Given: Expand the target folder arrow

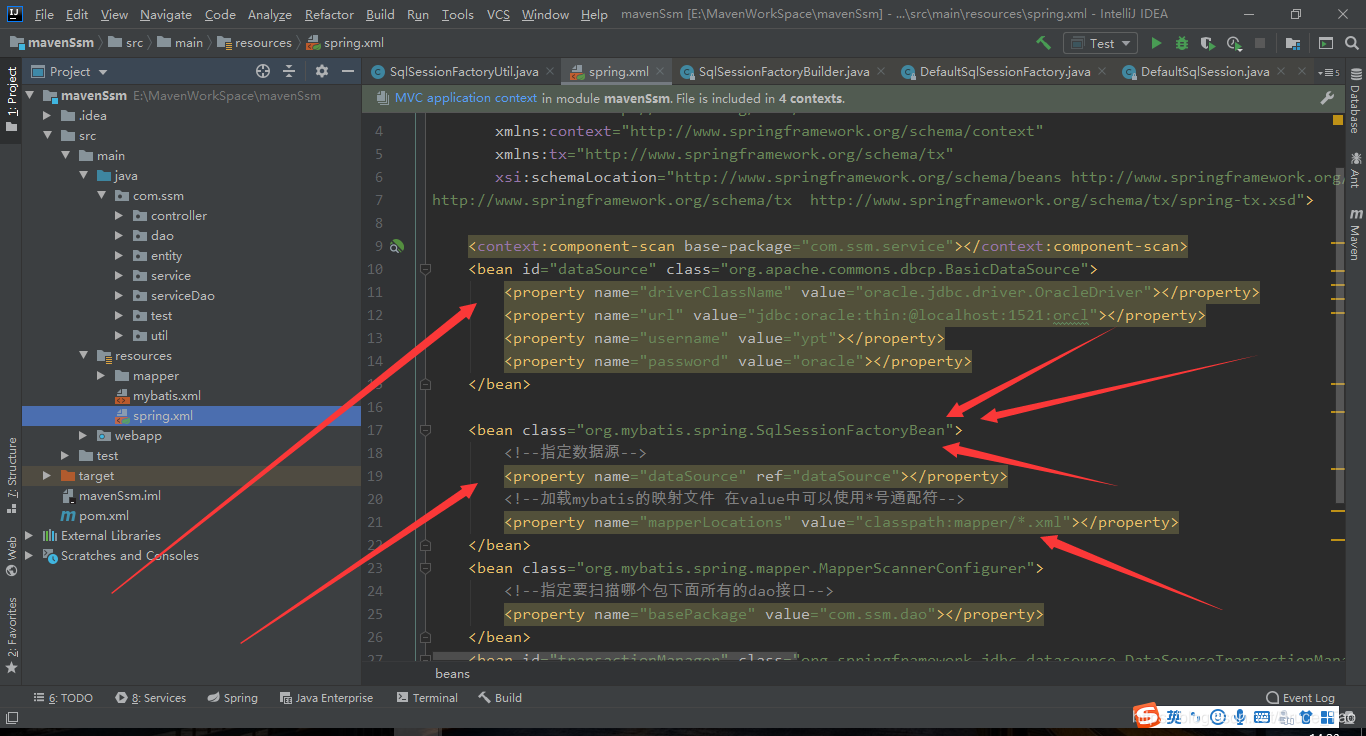Looking at the screenshot, I should [x=48, y=476].
